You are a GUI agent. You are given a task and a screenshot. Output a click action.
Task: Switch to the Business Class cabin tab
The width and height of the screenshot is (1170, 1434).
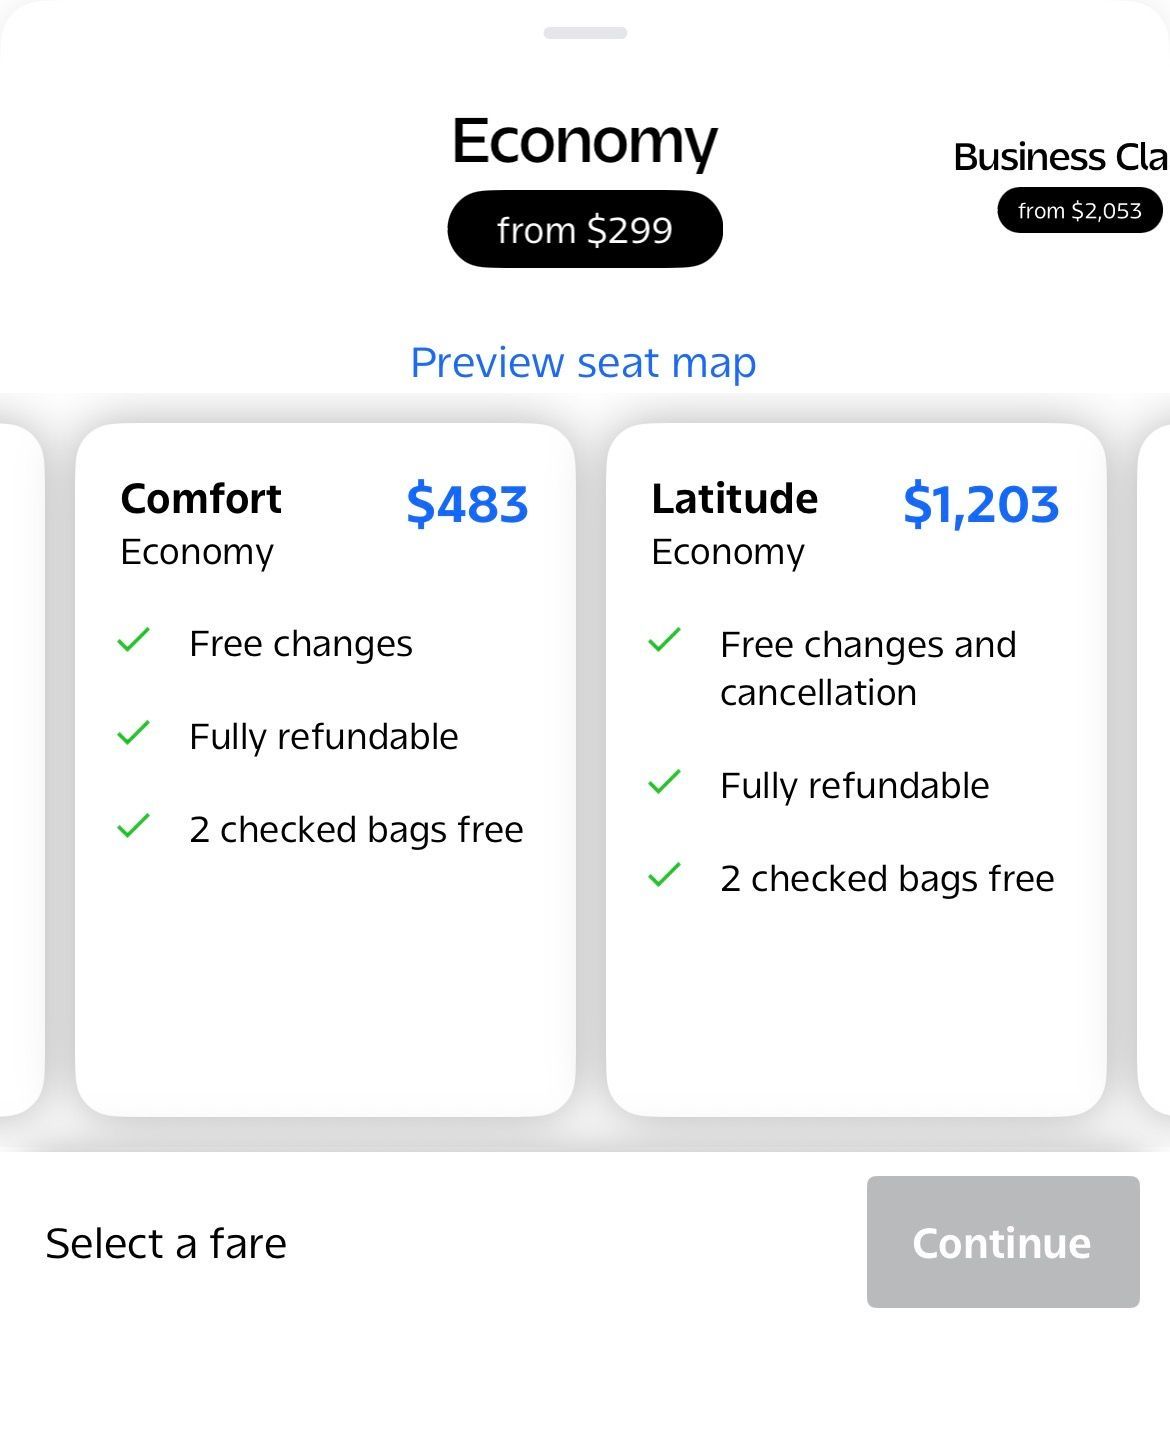click(1061, 157)
